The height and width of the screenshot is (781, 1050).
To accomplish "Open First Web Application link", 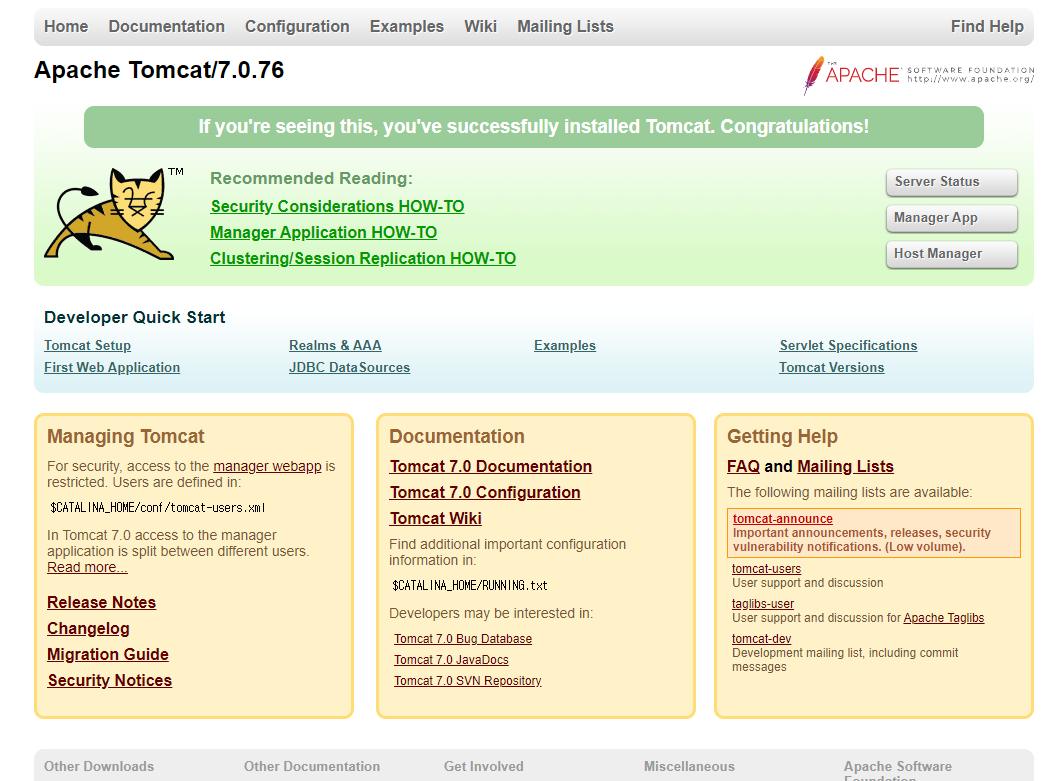I will pos(112,368).
